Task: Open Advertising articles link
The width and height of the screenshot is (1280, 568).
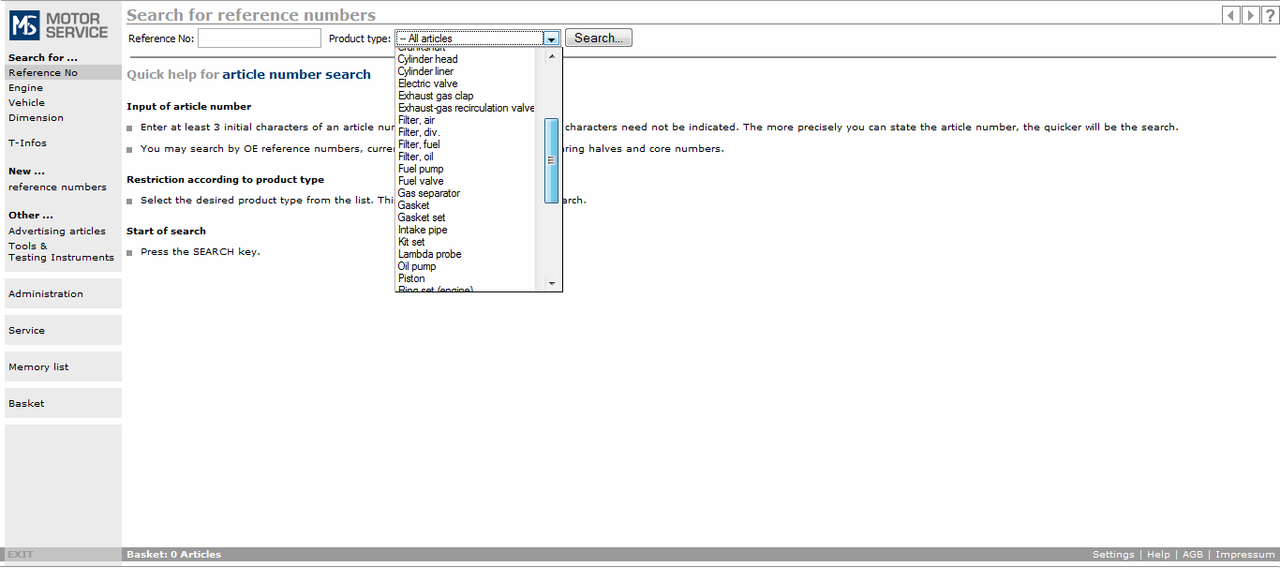Action: pos(57,231)
